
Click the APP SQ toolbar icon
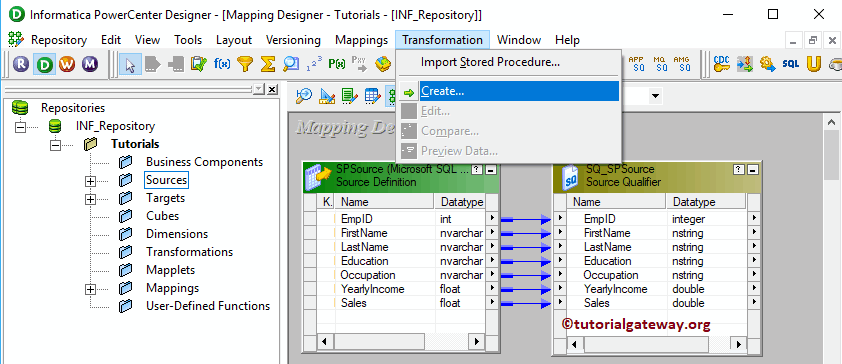637,64
